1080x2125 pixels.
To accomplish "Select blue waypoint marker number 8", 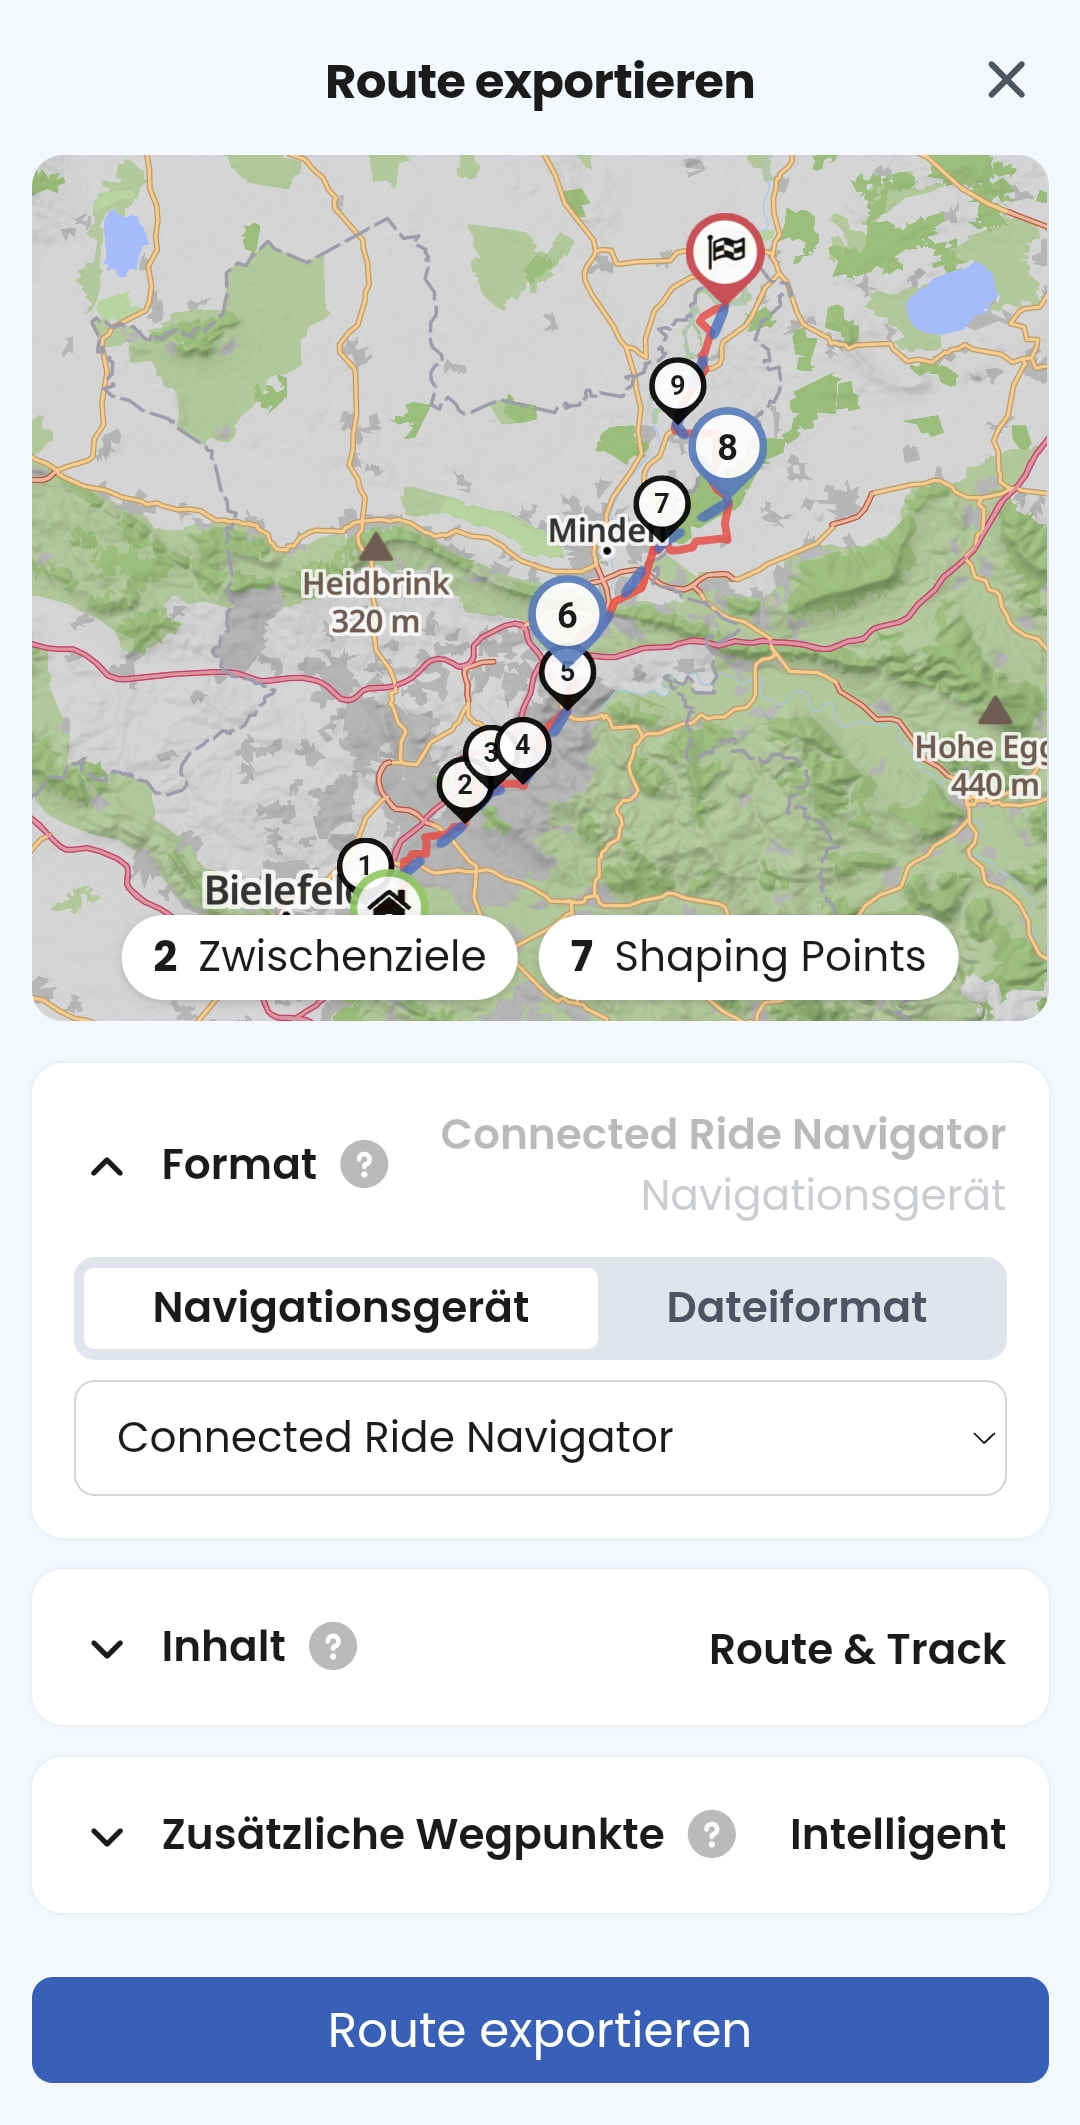I will [x=727, y=447].
